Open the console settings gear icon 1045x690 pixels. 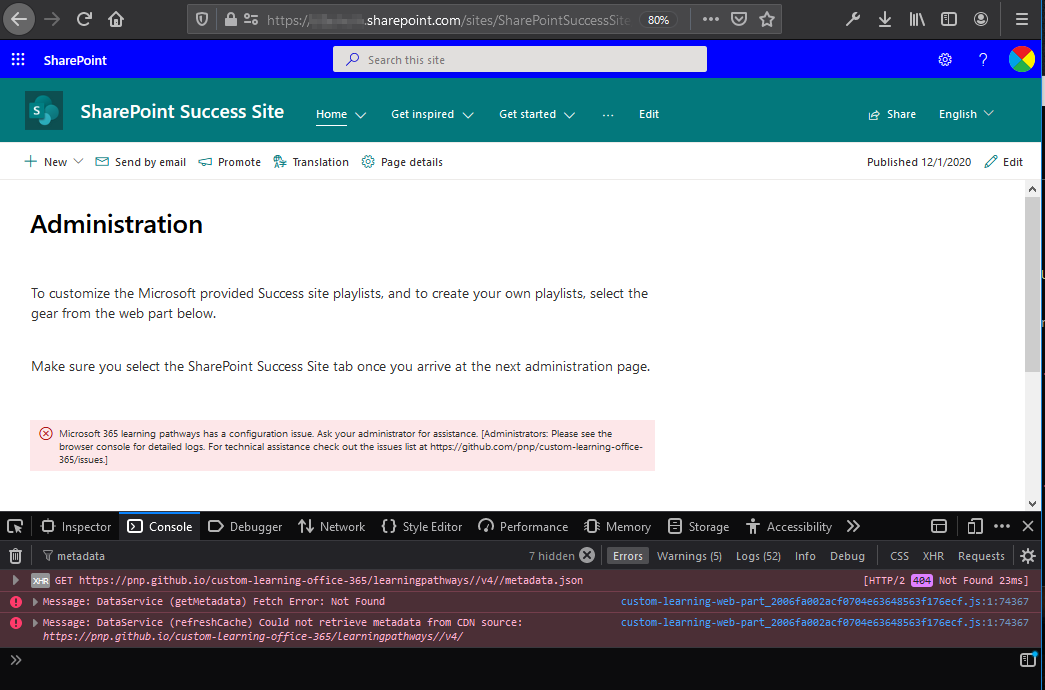coord(1028,555)
